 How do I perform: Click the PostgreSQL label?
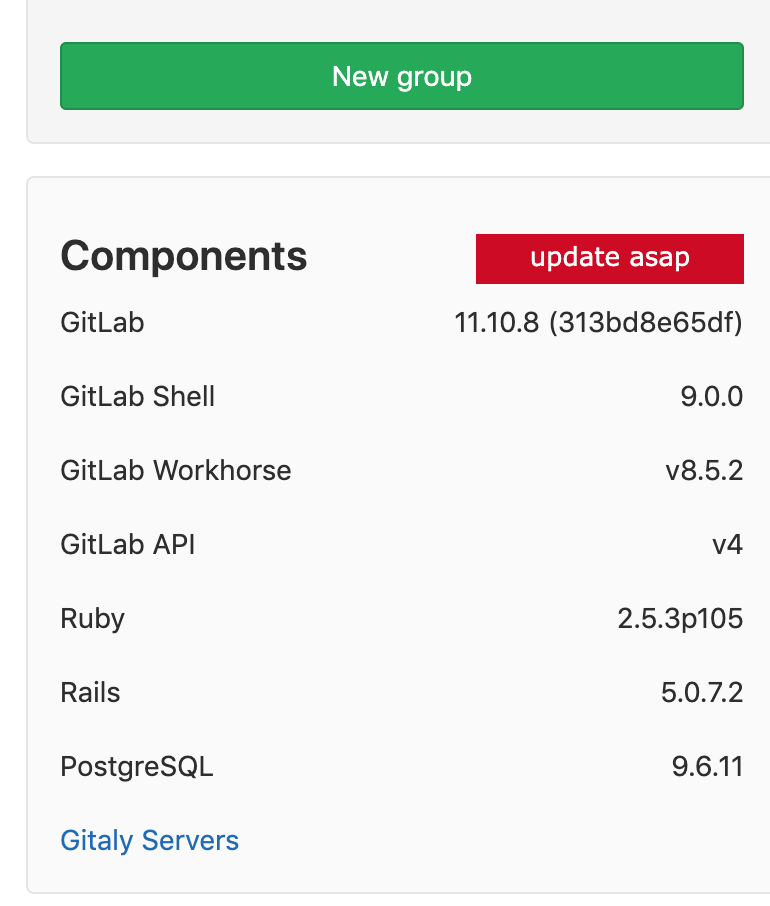coord(136,766)
